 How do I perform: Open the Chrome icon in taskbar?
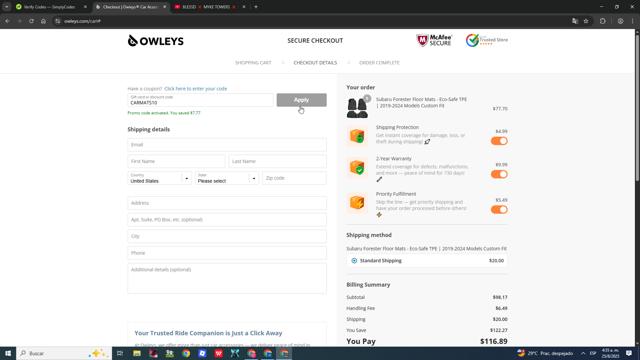click(186, 353)
